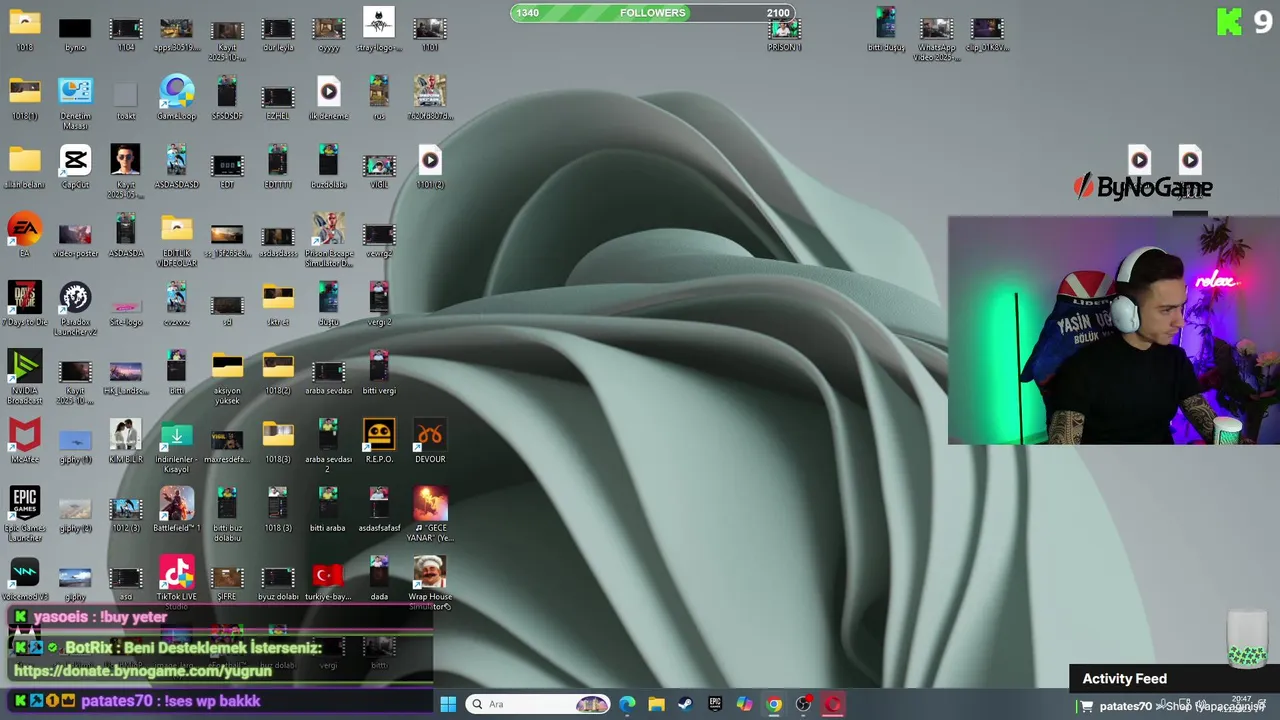Launch TikTok LIVE Studio shortcut
This screenshot has height=720, width=1280.
point(176,583)
